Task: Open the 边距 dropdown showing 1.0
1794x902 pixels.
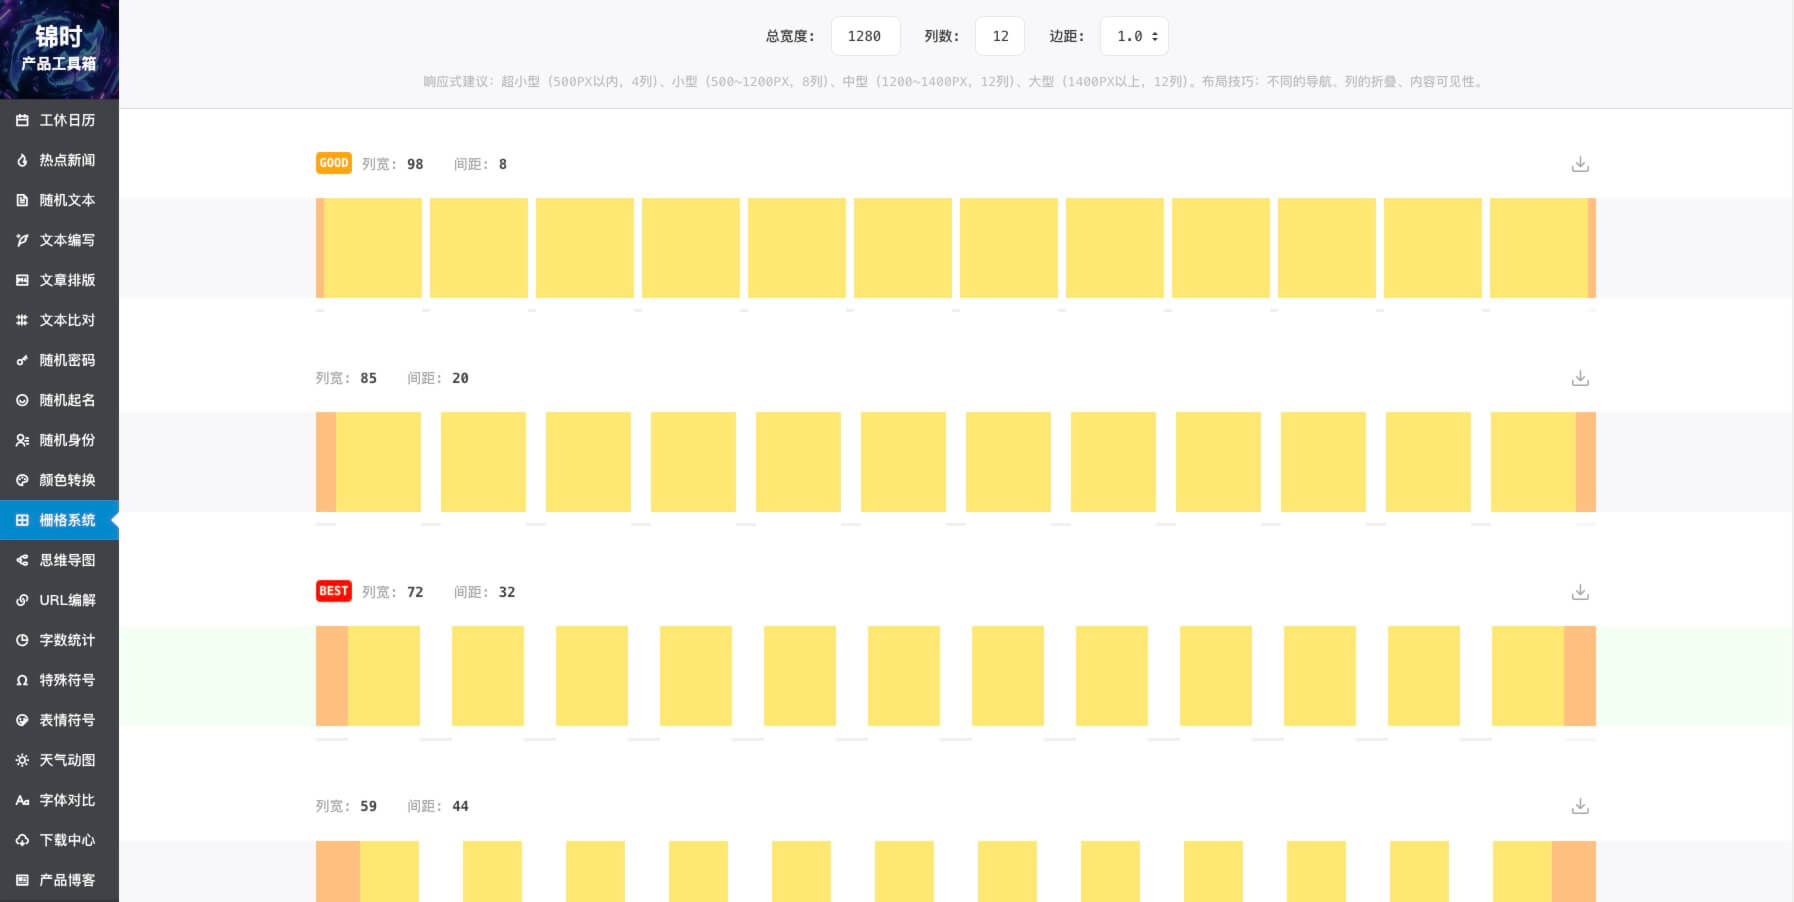Action: coord(1135,36)
